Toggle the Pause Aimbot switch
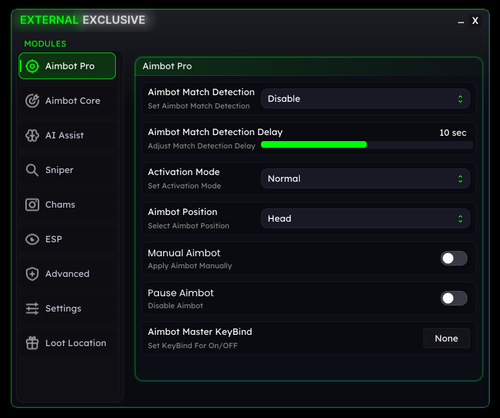The height and width of the screenshot is (418, 500). (454, 298)
